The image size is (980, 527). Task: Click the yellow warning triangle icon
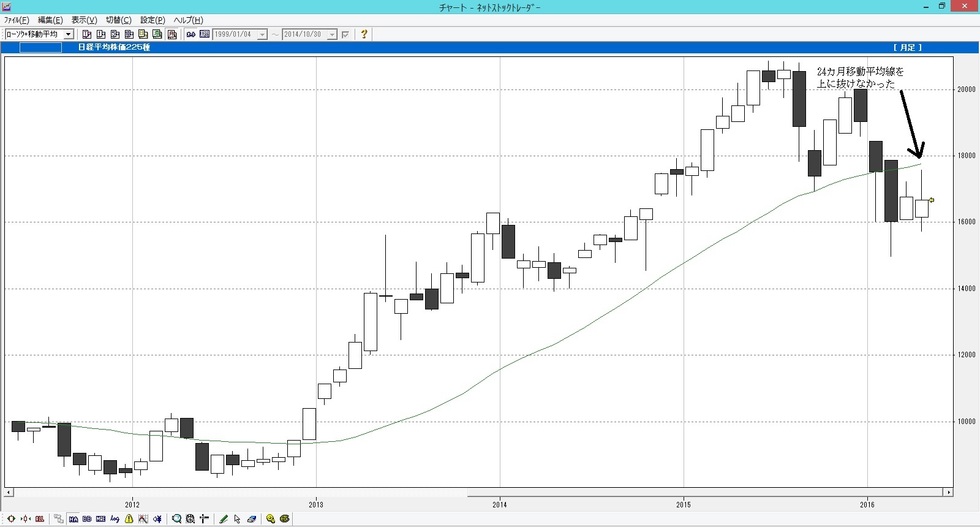tap(129, 519)
